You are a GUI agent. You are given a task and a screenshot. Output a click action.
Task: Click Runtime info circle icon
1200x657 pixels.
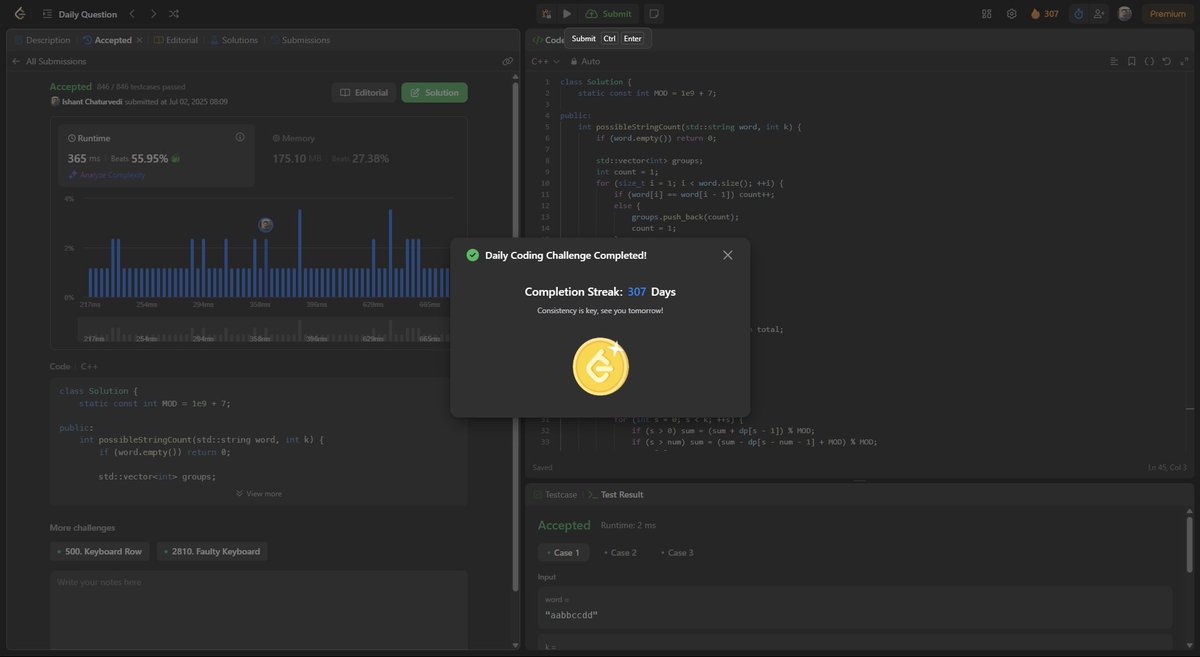pyautogui.click(x=240, y=137)
